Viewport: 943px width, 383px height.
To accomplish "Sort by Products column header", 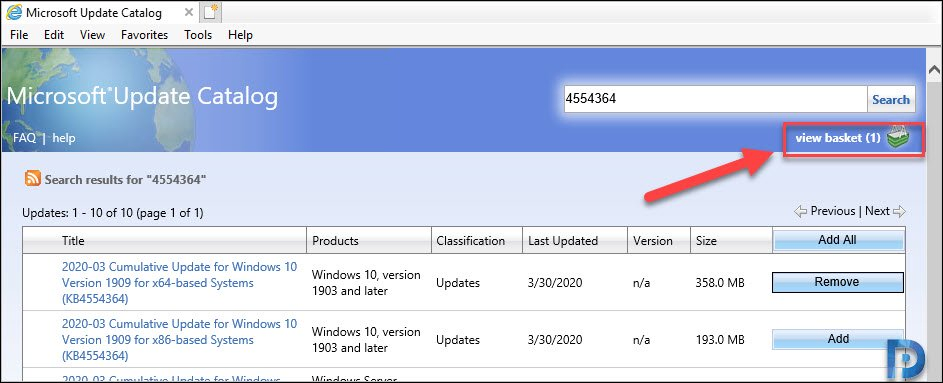I will pyautogui.click(x=336, y=241).
